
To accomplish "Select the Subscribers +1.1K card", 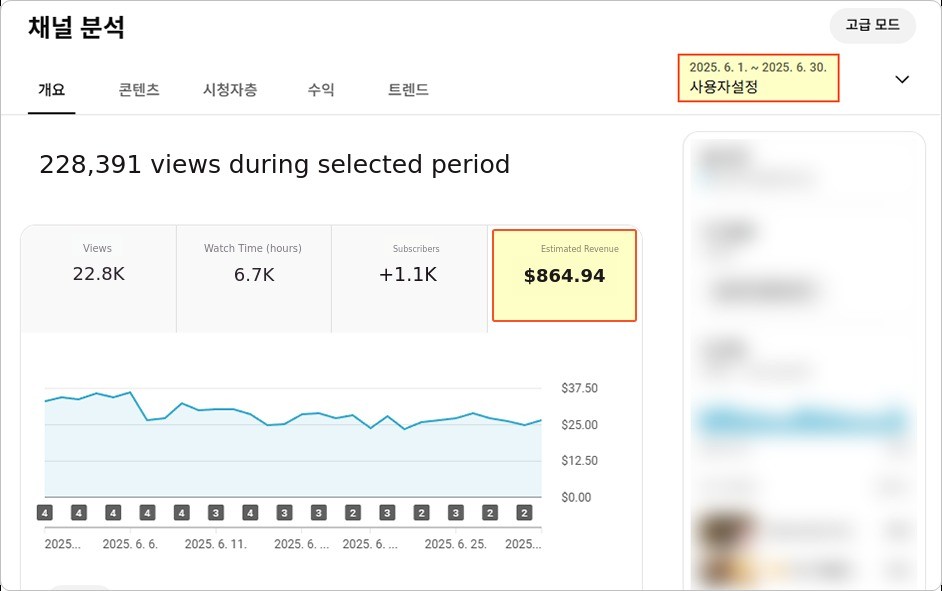I will (409, 279).
